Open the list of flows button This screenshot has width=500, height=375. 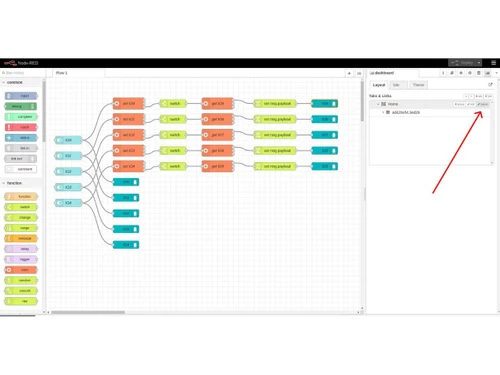click(x=359, y=73)
